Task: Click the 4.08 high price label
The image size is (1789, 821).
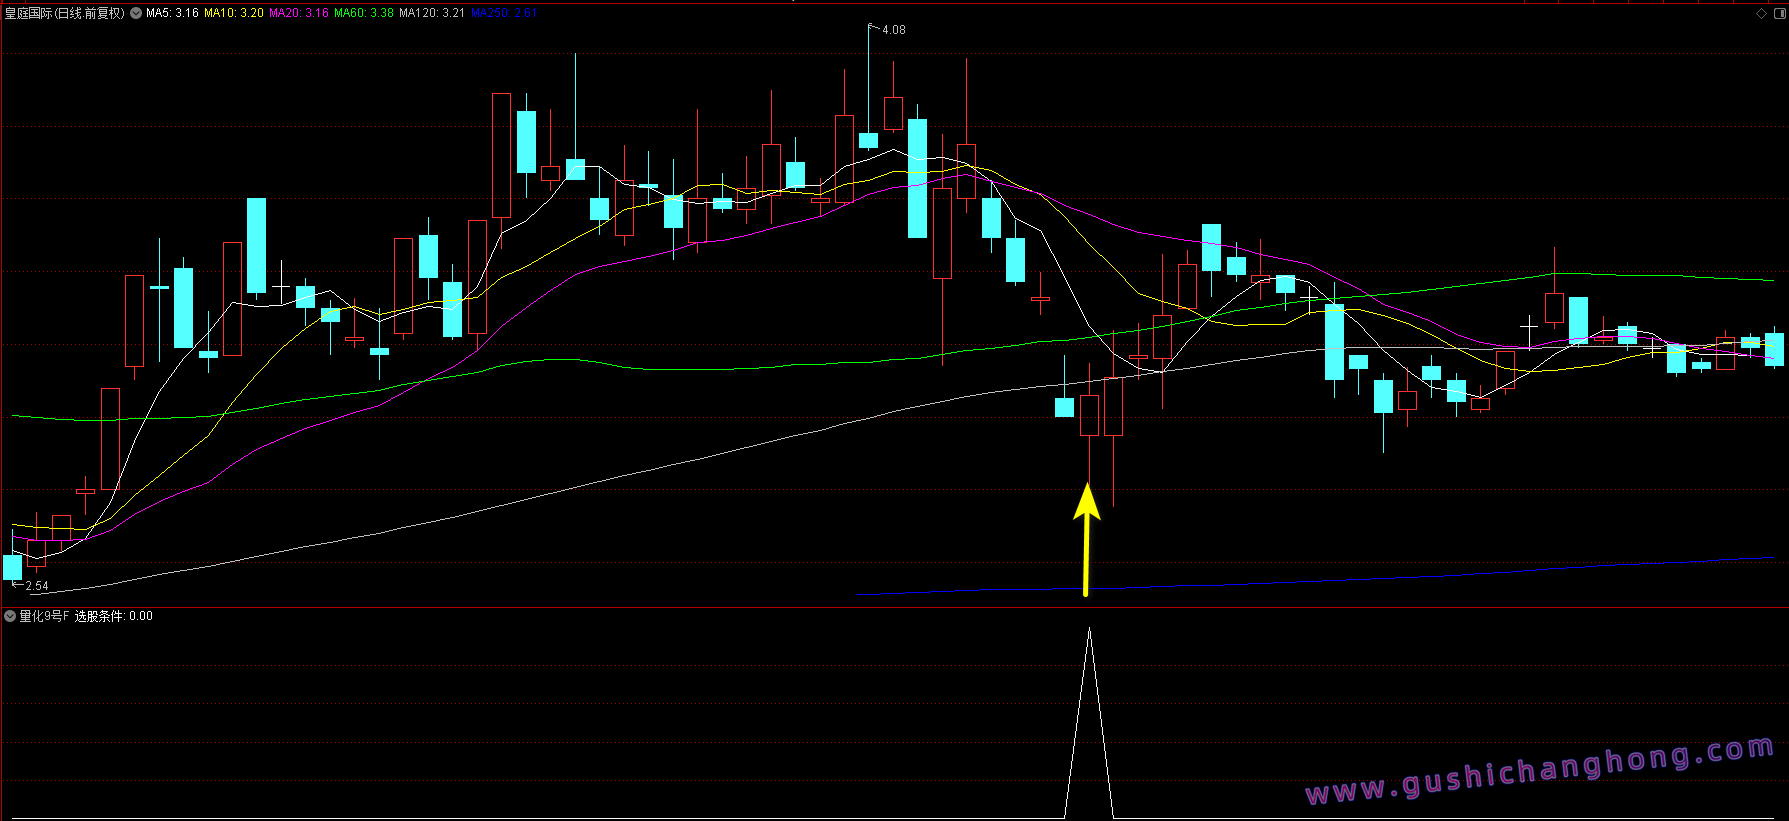Action: 893,30
